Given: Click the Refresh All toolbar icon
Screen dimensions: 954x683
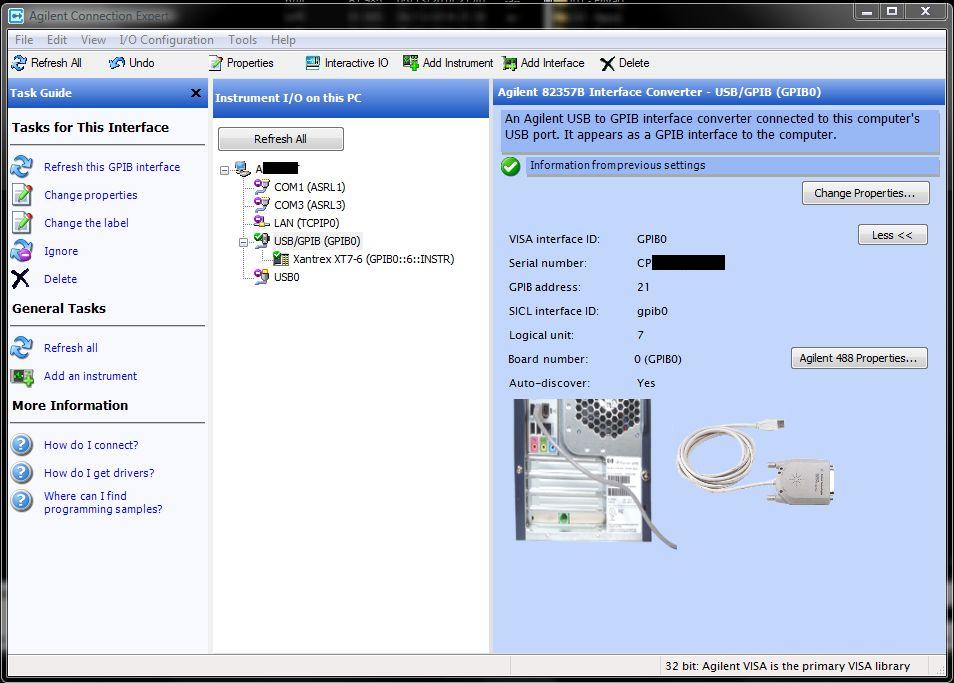Looking at the screenshot, I should pyautogui.click(x=19, y=63).
